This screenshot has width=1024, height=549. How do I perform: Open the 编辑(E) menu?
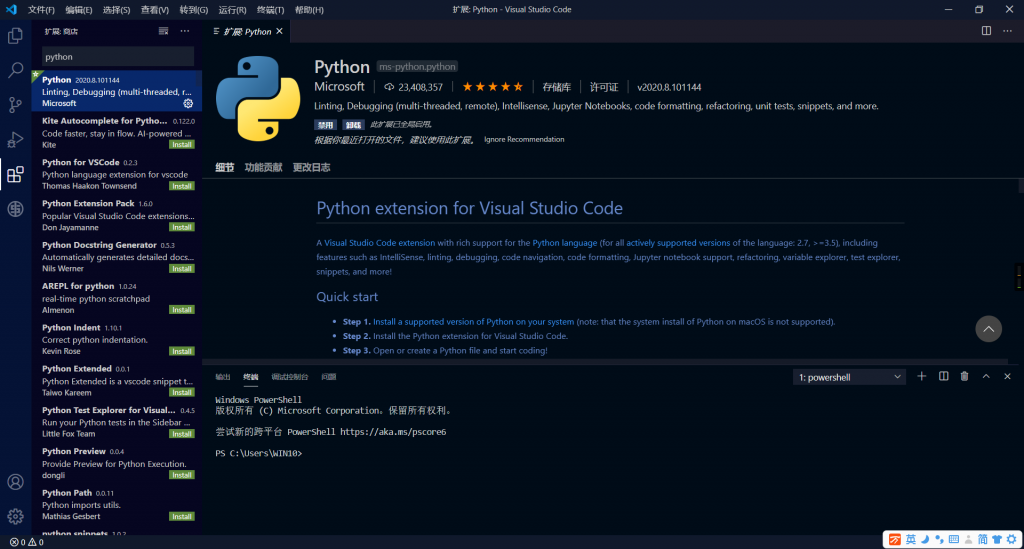[x=79, y=10]
